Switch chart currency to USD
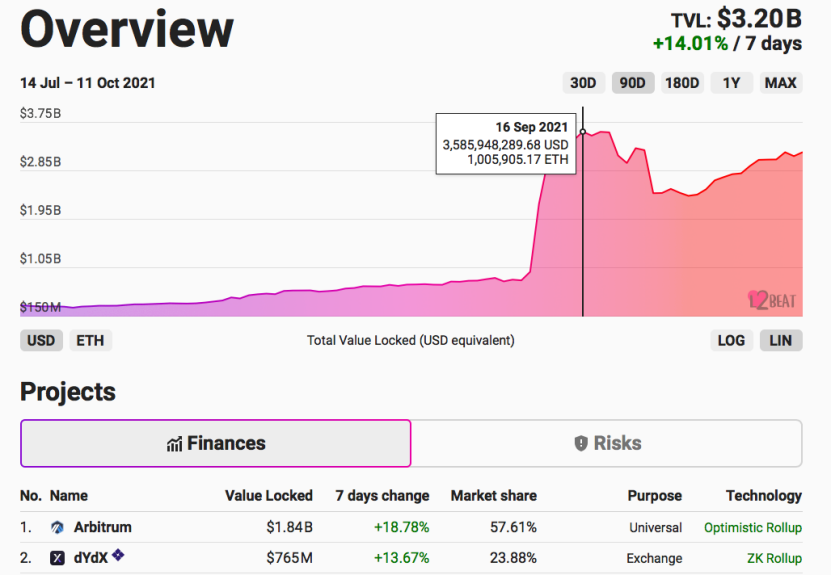Viewport: 831px width, 575px height. tap(41, 340)
